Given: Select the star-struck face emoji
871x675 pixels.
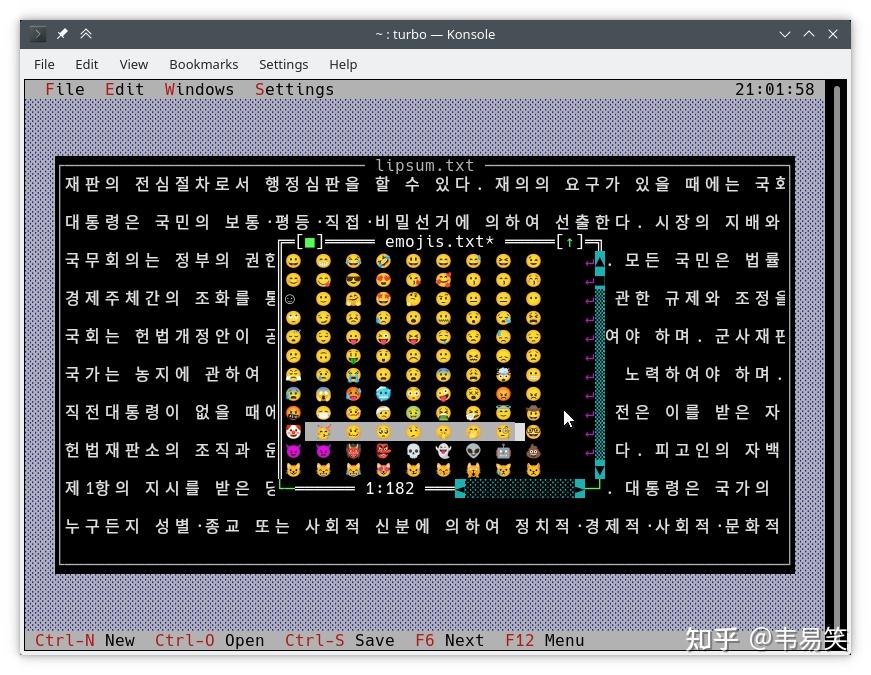Looking at the screenshot, I should click(383, 299).
